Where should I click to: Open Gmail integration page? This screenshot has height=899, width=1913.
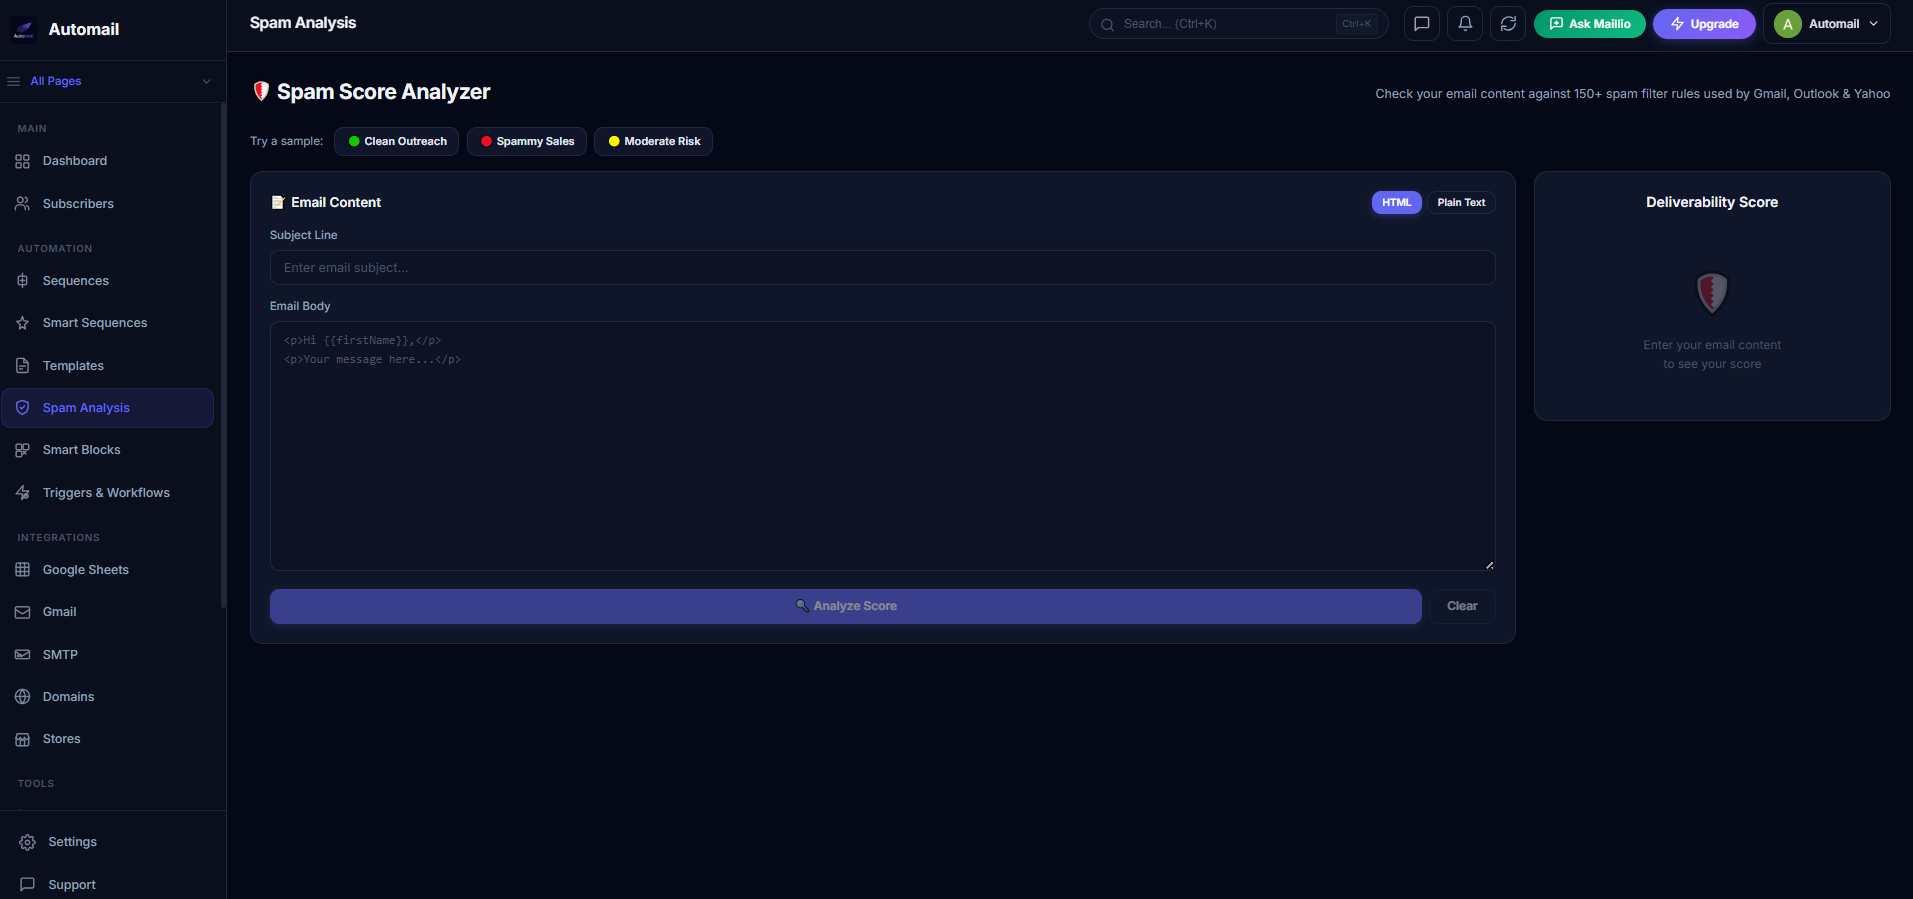click(x=108, y=612)
